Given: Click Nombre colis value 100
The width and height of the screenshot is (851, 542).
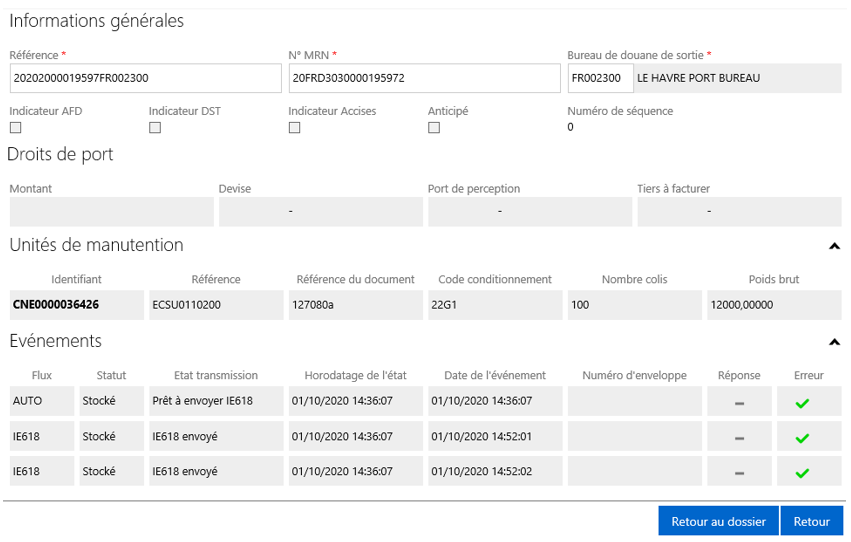Looking at the screenshot, I should point(580,305).
